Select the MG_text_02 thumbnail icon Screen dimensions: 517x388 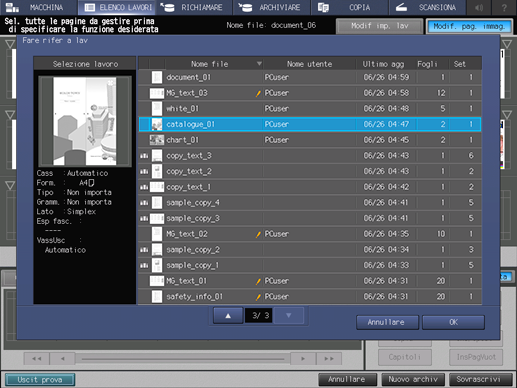(x=157, y=234)
